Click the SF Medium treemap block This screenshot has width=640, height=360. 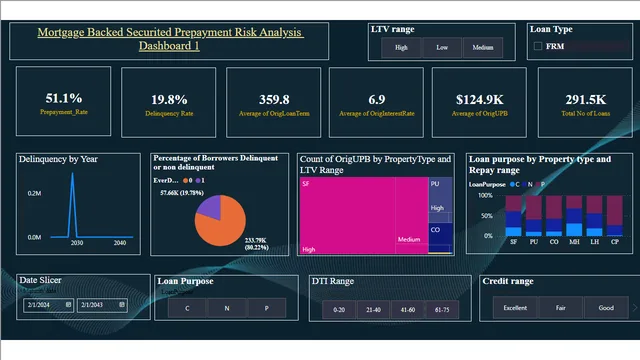411,210
